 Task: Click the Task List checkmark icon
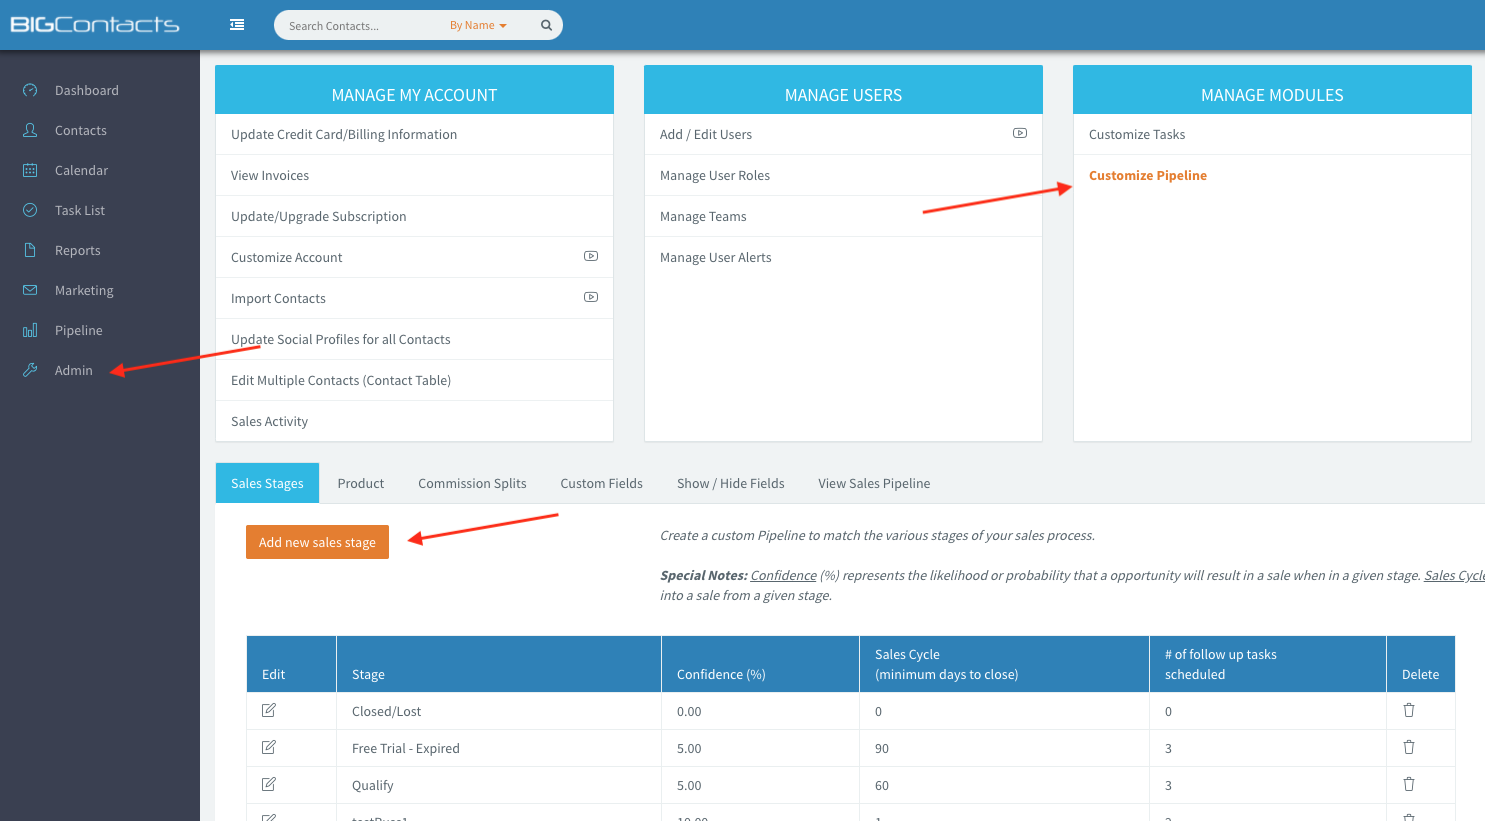(30, 210)
